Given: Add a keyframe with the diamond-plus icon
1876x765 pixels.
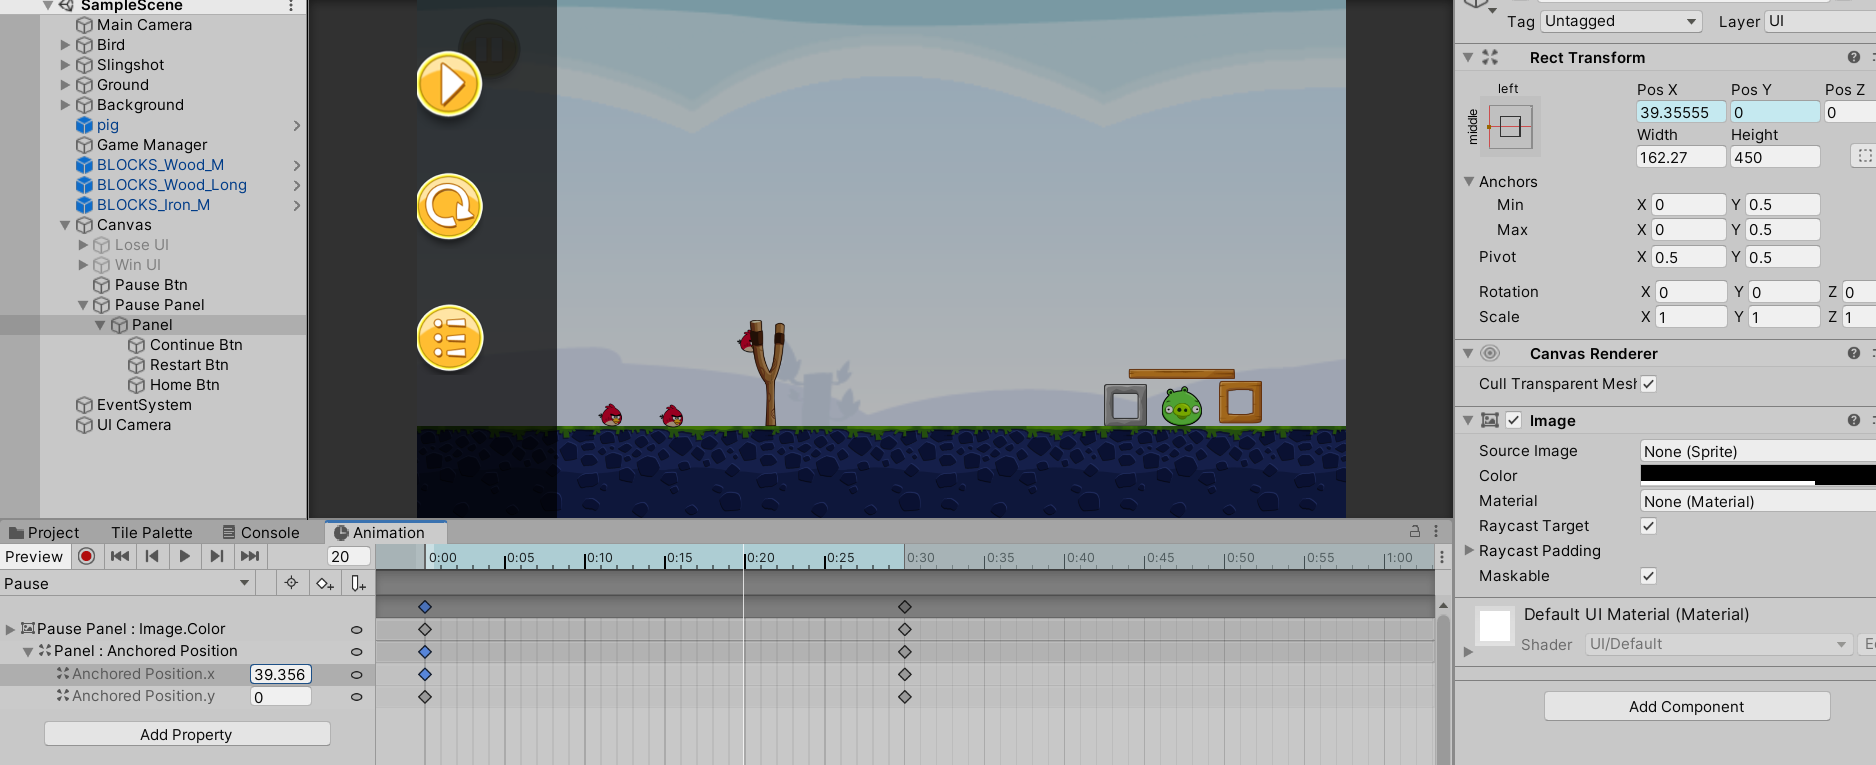Looking at the screenshot, I should [324, 583].
